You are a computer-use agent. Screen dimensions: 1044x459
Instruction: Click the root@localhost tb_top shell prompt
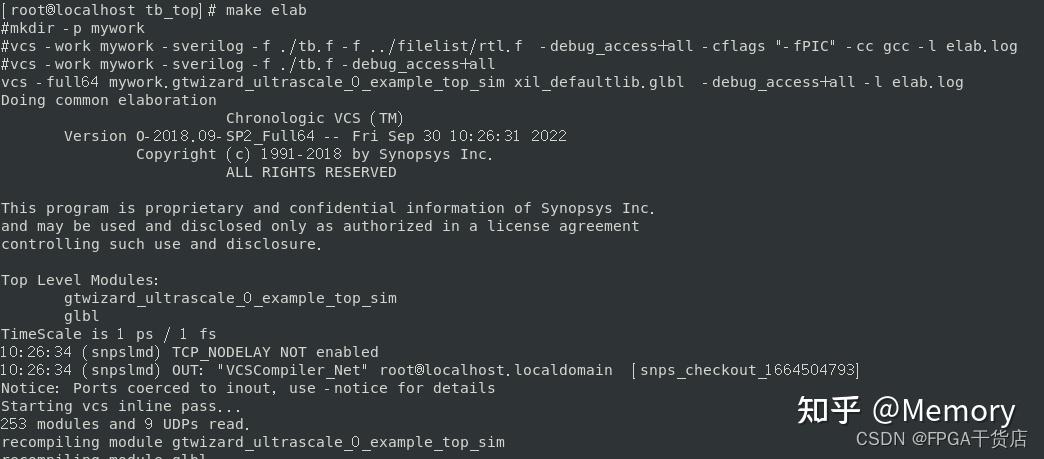click(101, 10)
